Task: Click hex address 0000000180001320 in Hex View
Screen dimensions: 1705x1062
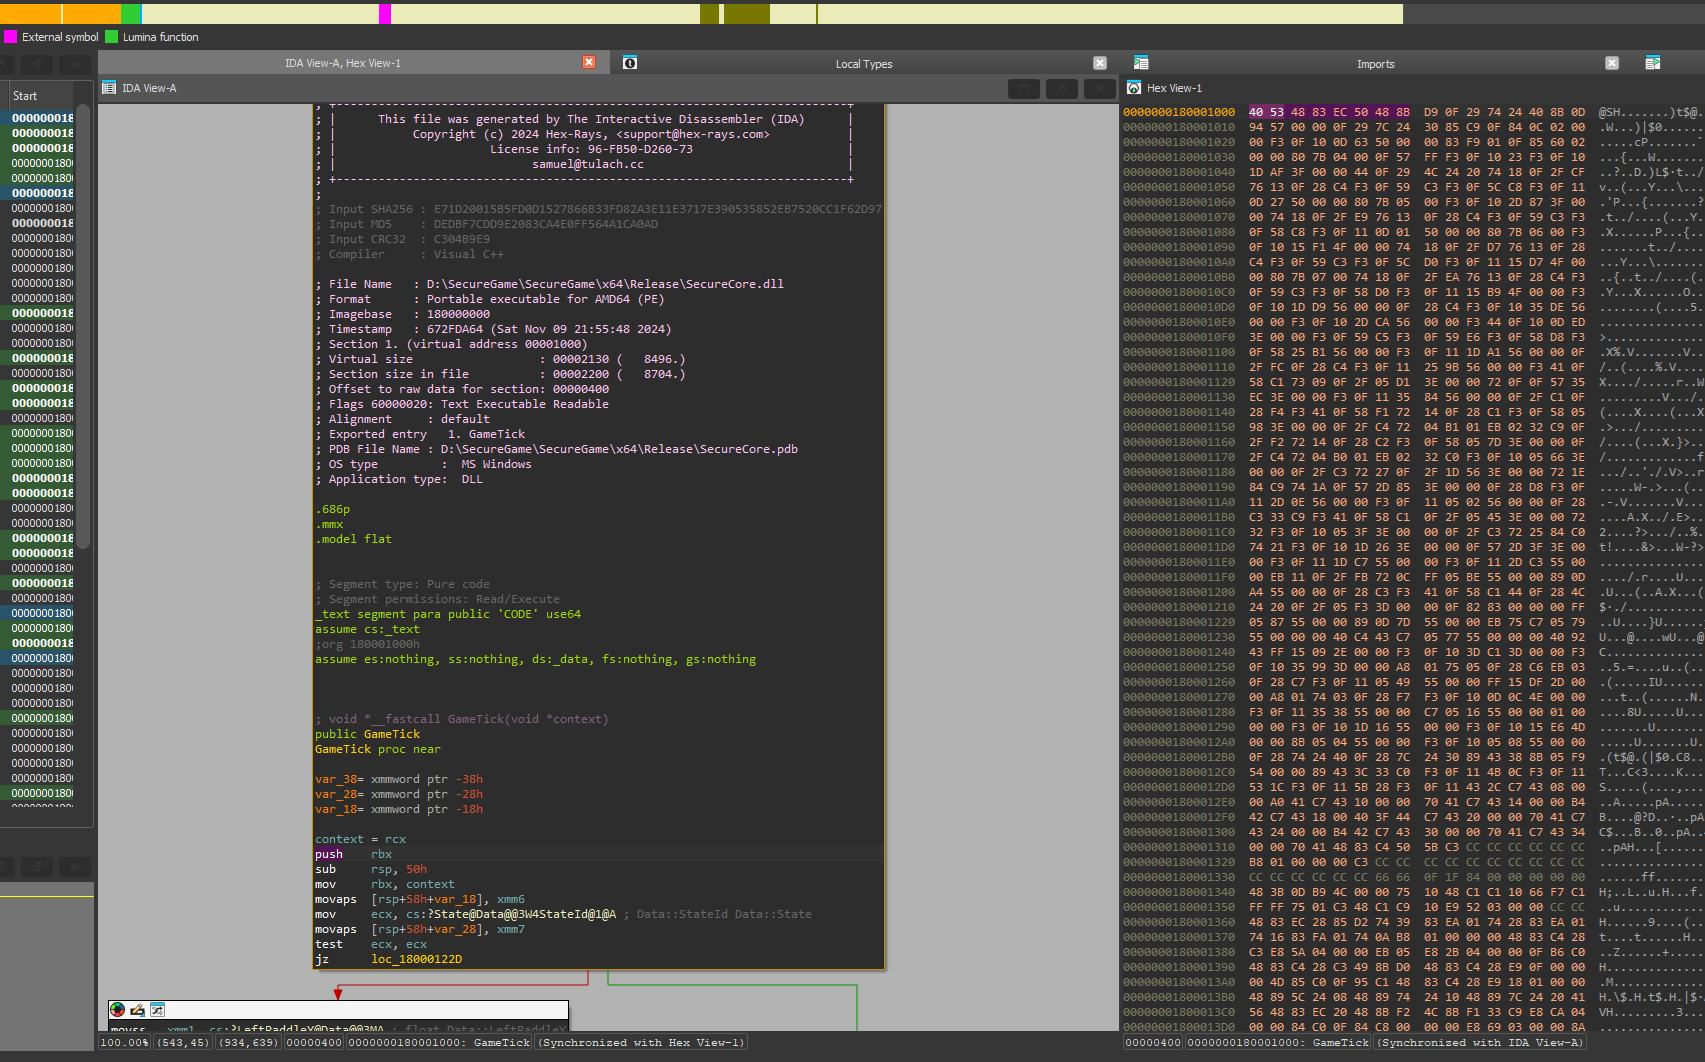Action: (1179, 862)
